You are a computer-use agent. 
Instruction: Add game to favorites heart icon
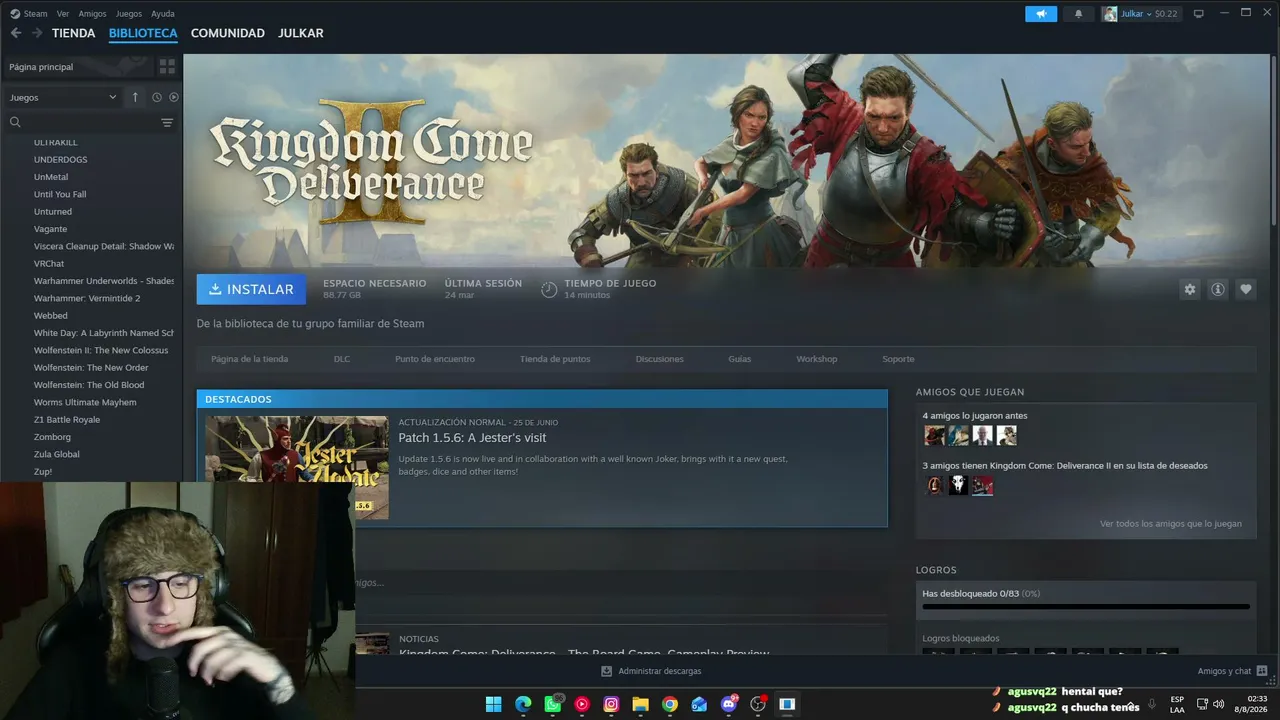1246,289
